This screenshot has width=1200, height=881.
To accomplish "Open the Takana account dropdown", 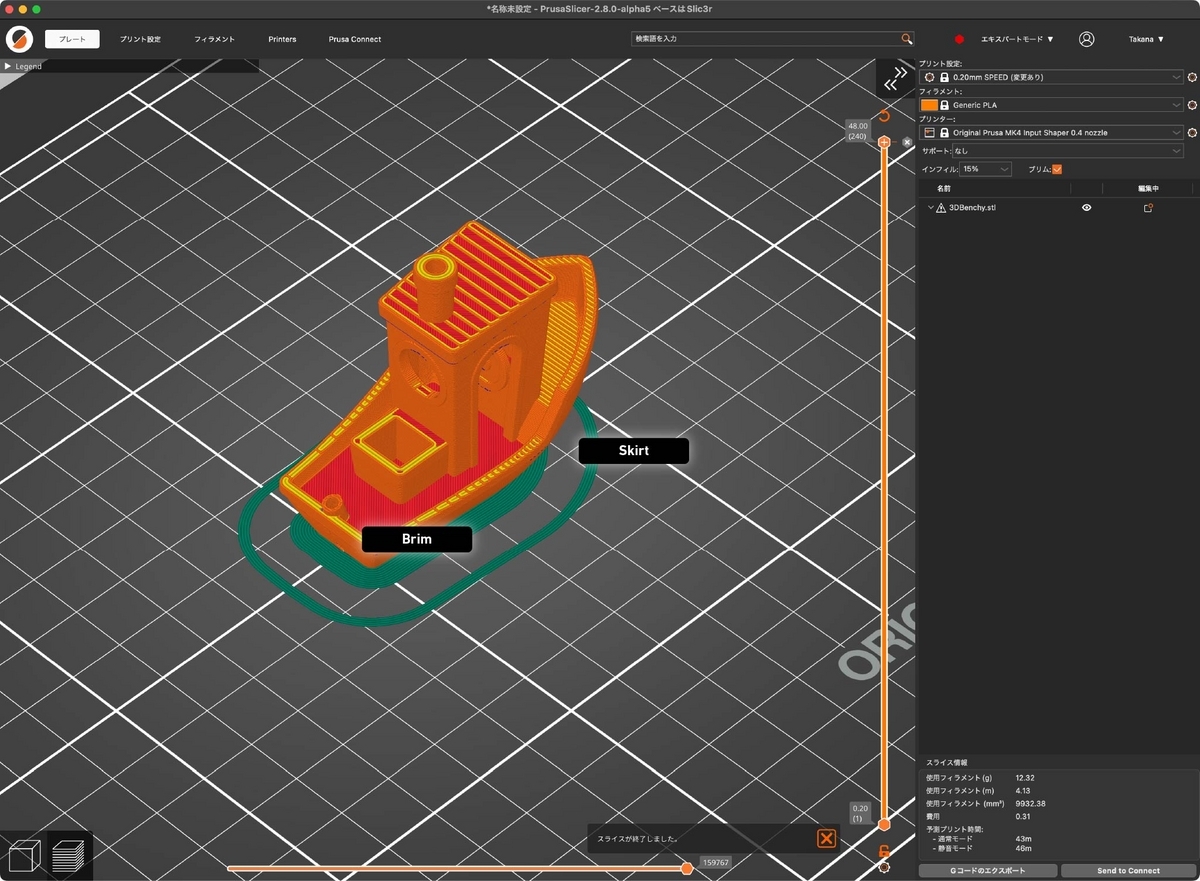I will [x=1146, y=39].
